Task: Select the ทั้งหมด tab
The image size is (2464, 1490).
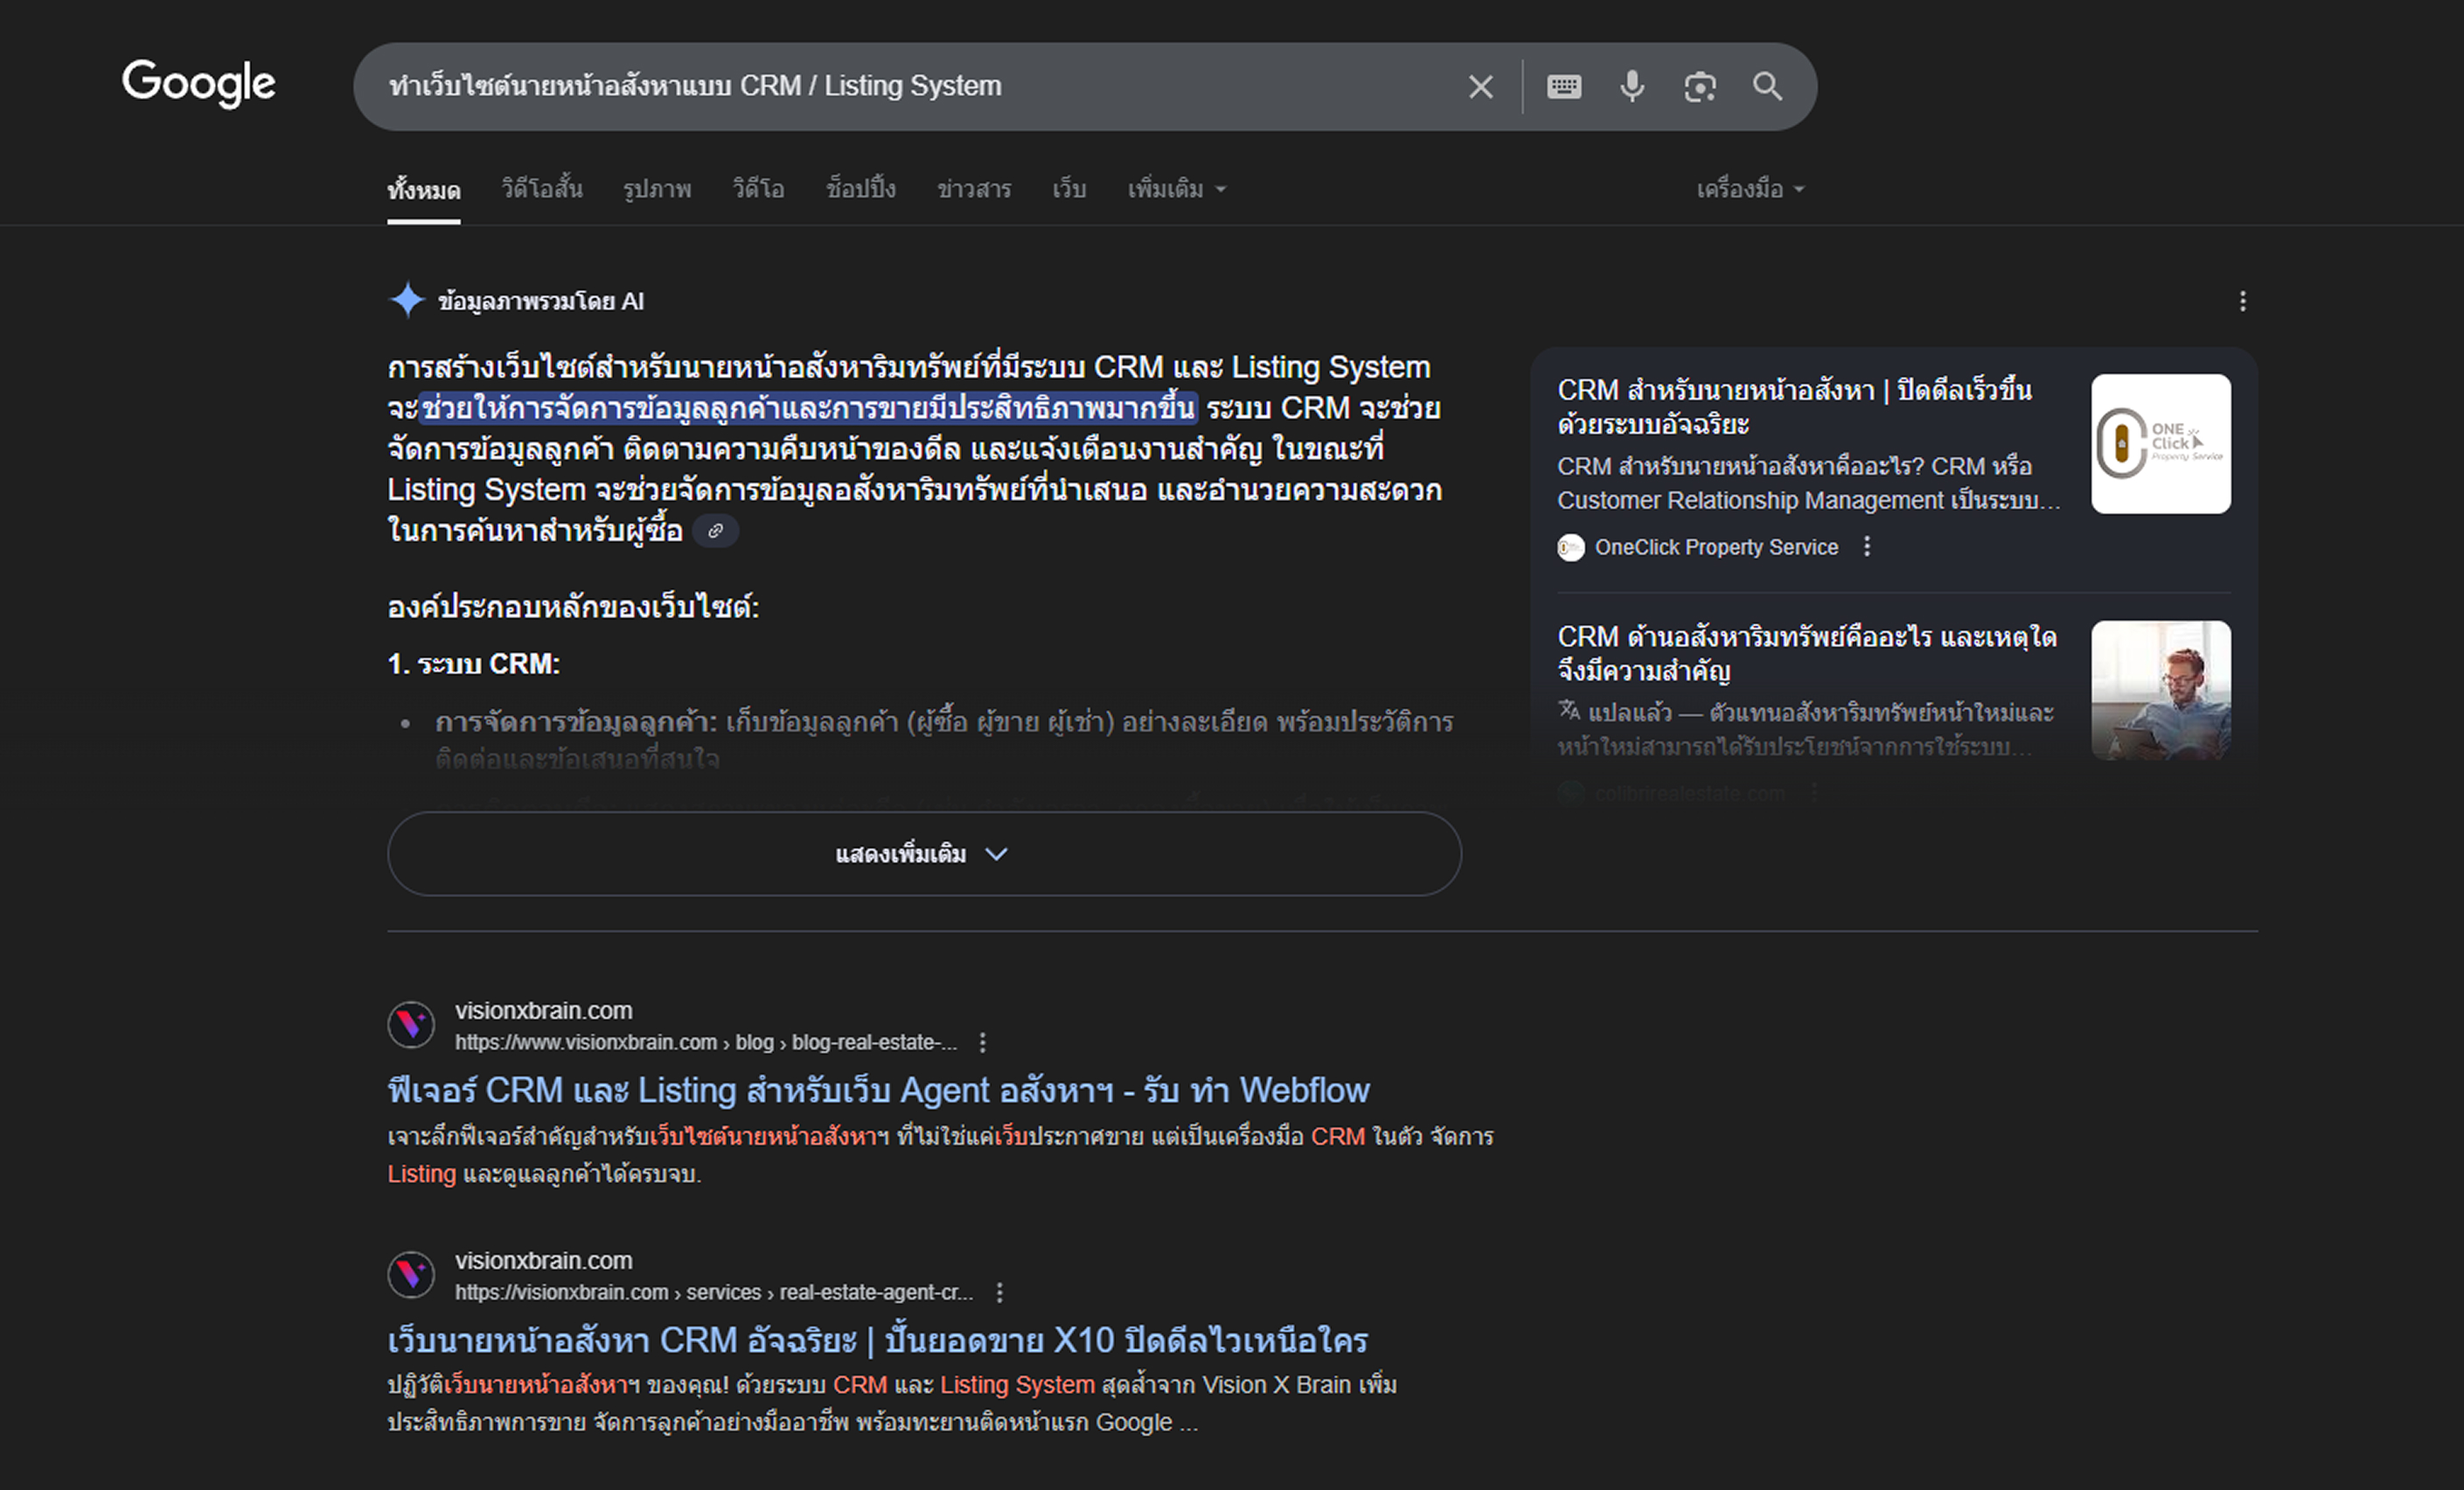Action: pyautogui.click(x=424, y=189)
